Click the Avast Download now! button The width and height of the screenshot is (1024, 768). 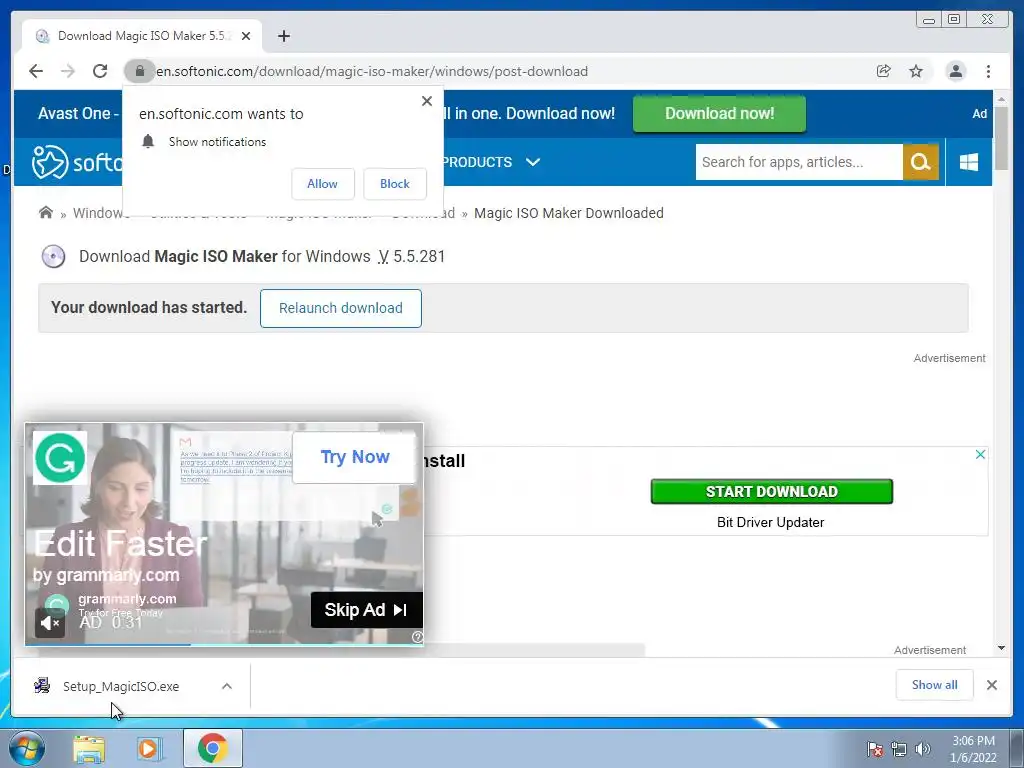(x=719, y=114)
